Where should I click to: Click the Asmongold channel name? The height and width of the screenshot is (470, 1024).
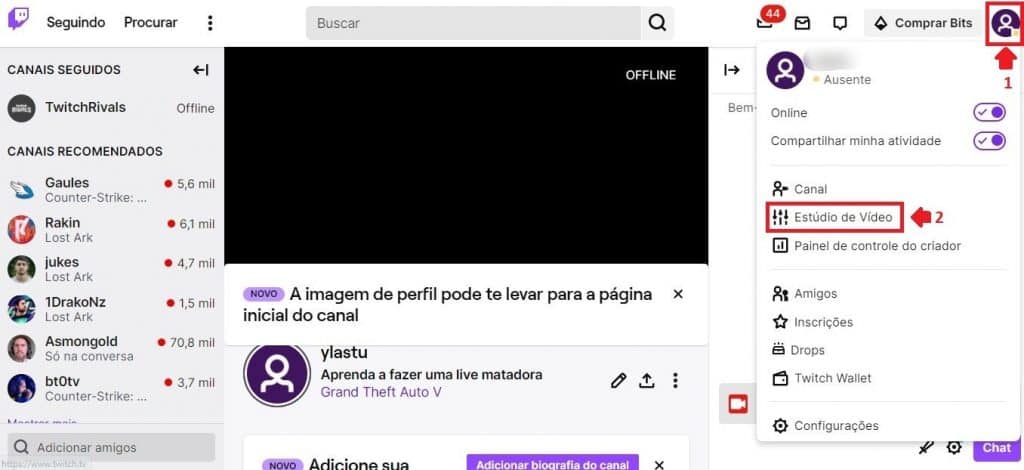click(82, 341)
